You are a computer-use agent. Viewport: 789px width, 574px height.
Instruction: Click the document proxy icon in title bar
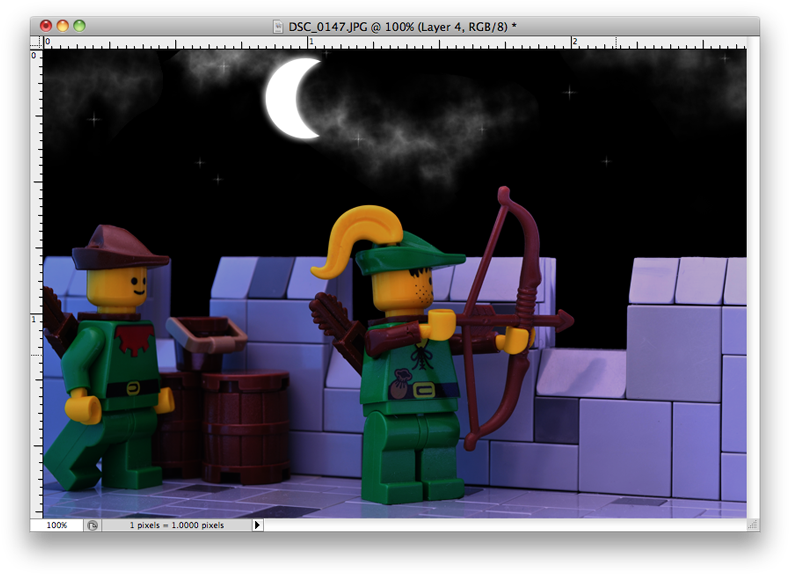pos(278,26)
